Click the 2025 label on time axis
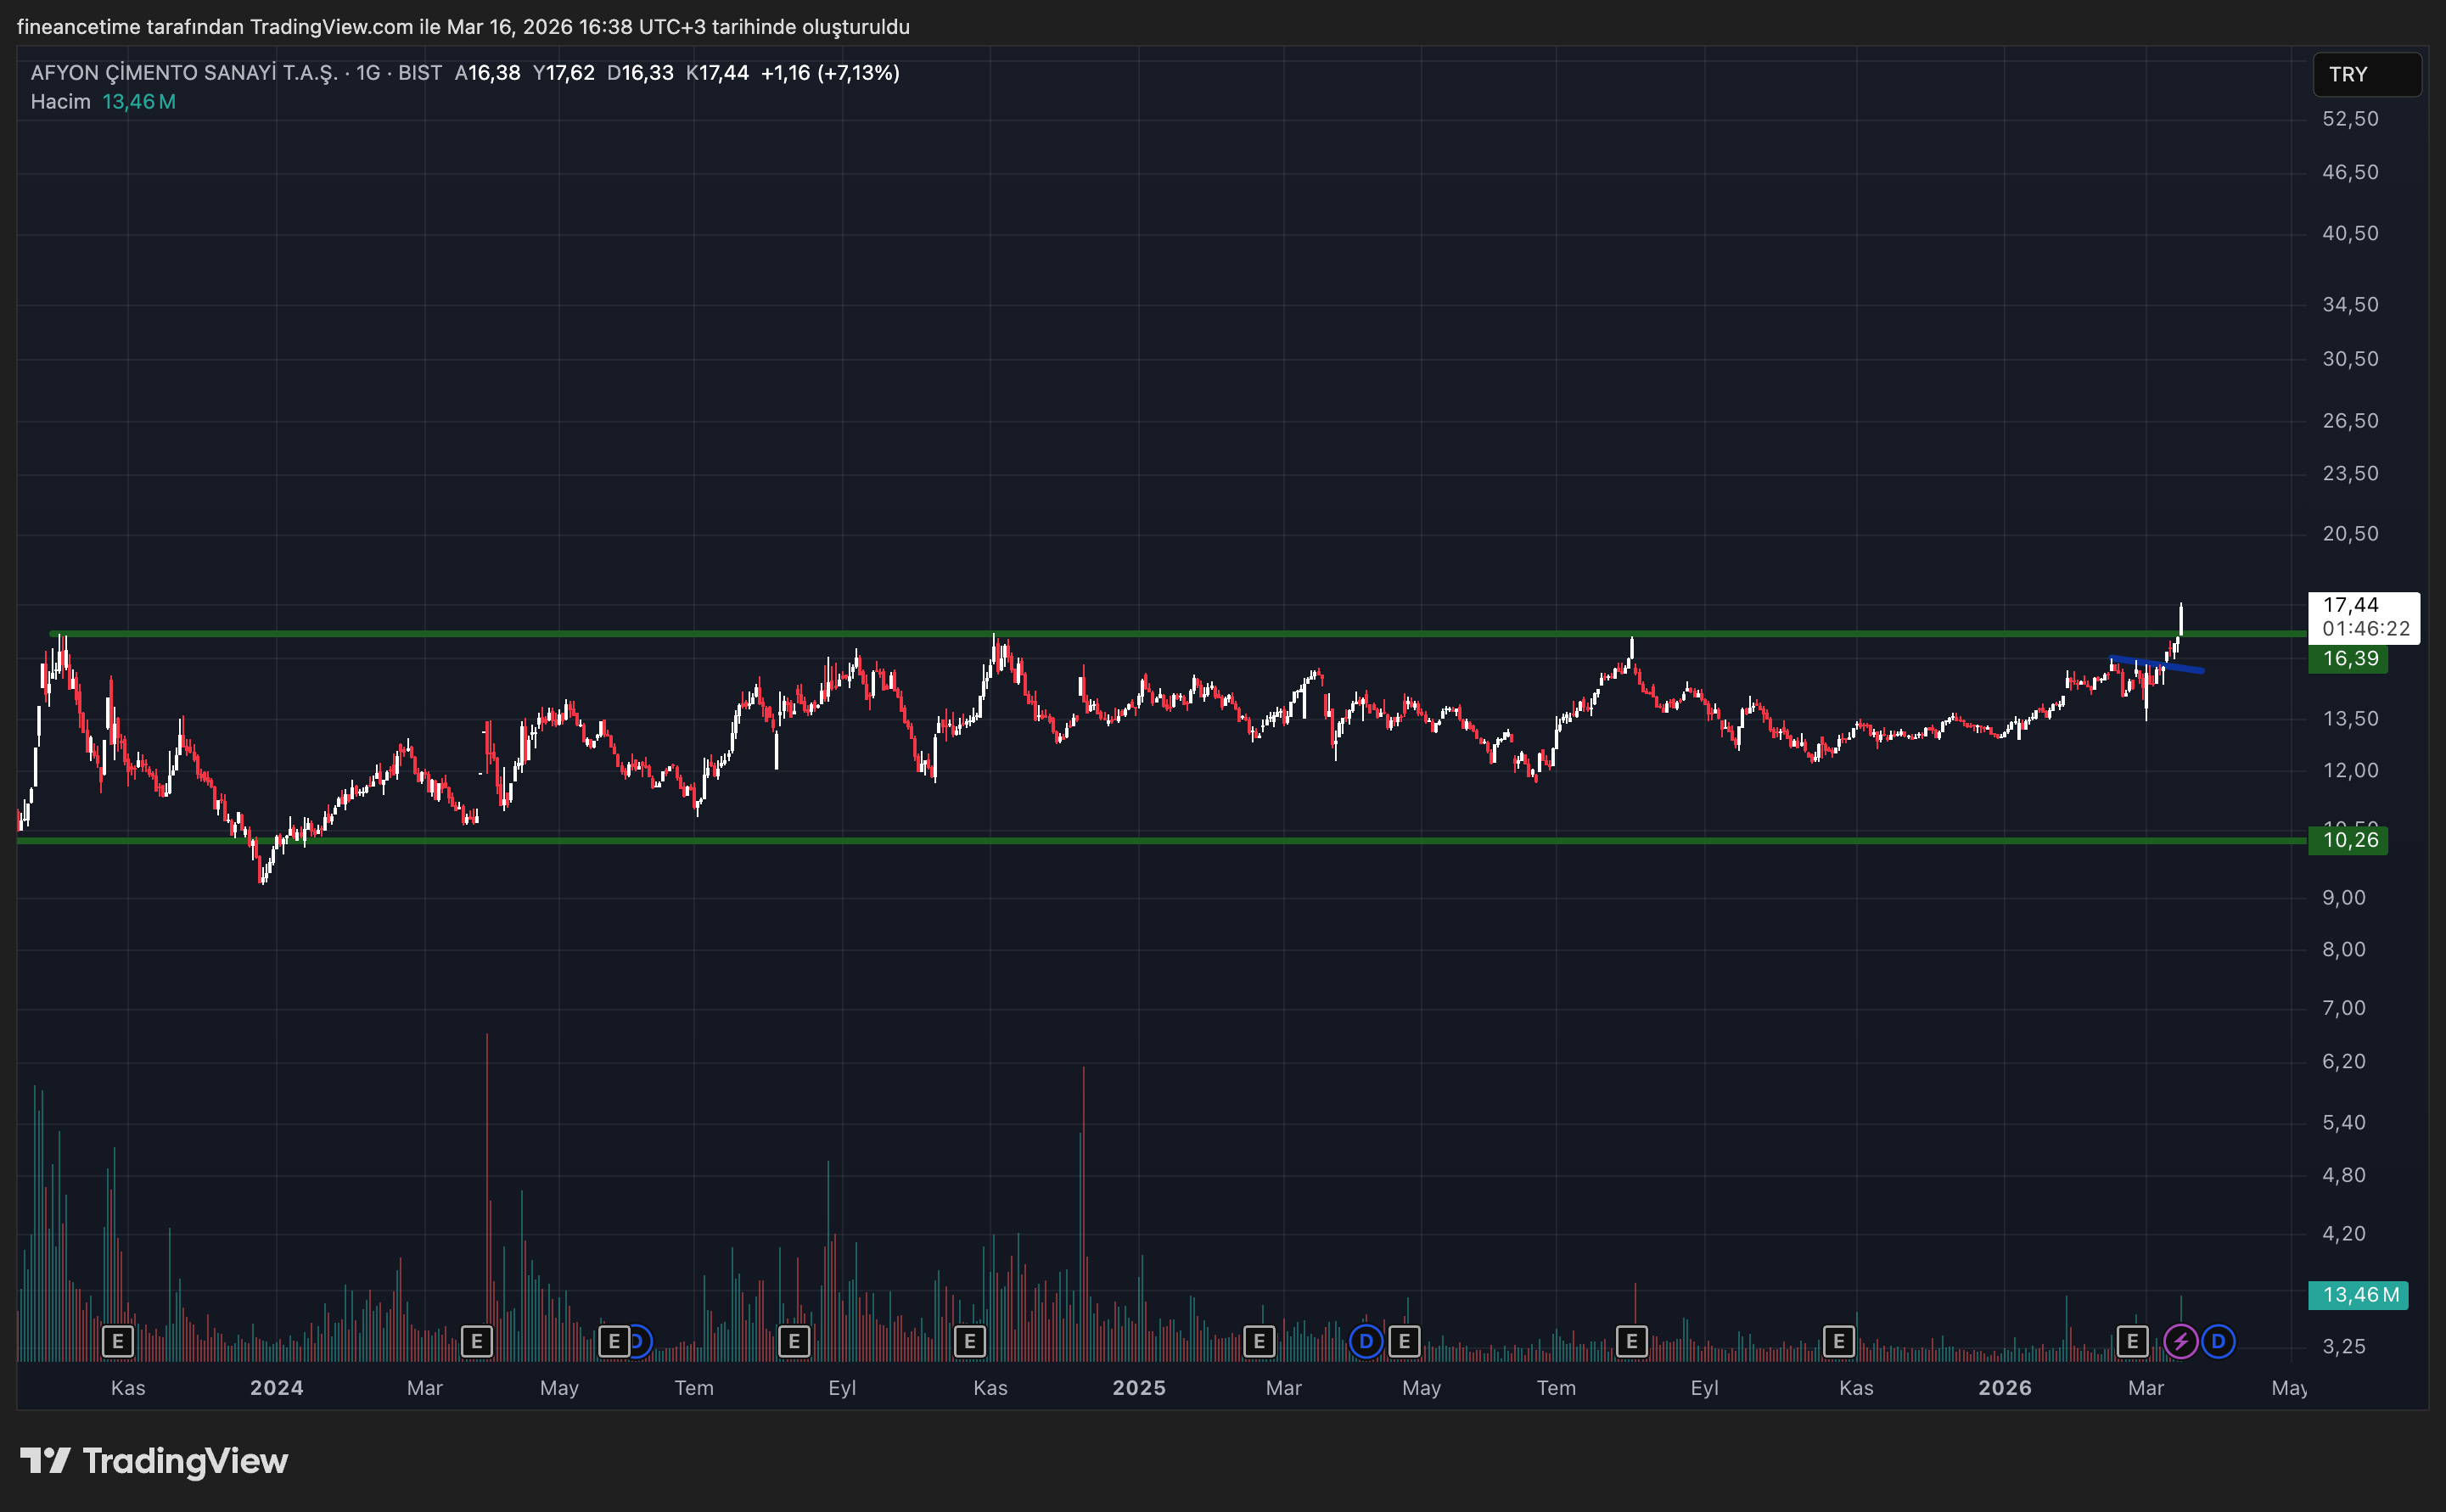 click(x=1139, y=1388)
